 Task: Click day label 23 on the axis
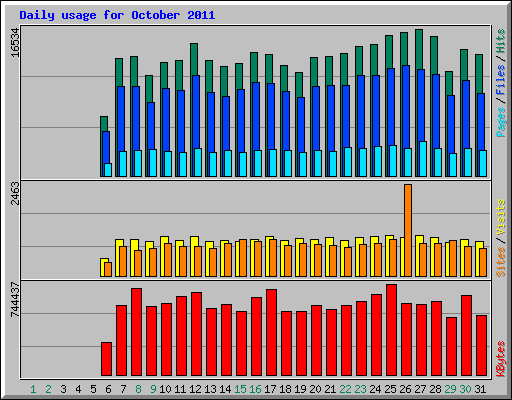(360, 389)
